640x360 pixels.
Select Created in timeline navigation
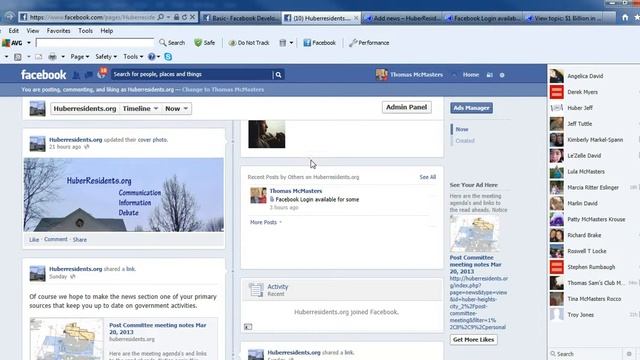coord(465,141)
